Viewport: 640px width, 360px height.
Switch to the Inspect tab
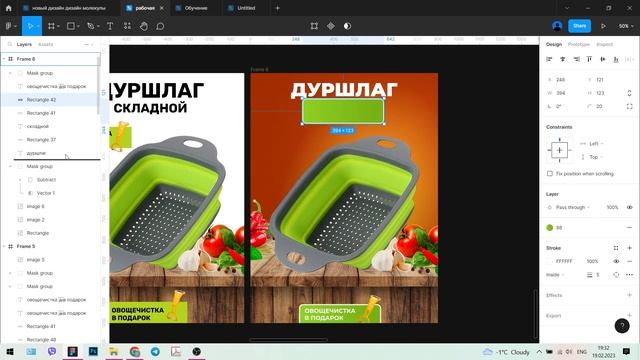pyautogui.click(x=604, y=44)
